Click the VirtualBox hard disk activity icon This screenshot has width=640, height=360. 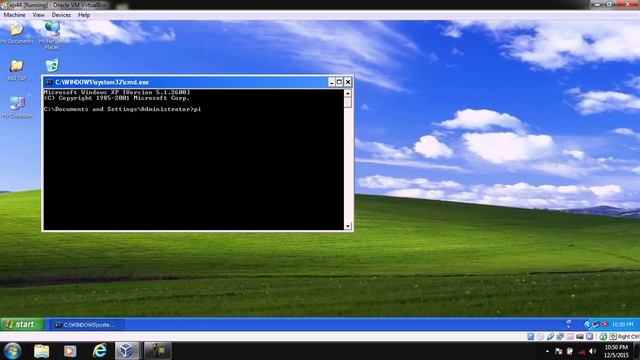coord(531,336)
